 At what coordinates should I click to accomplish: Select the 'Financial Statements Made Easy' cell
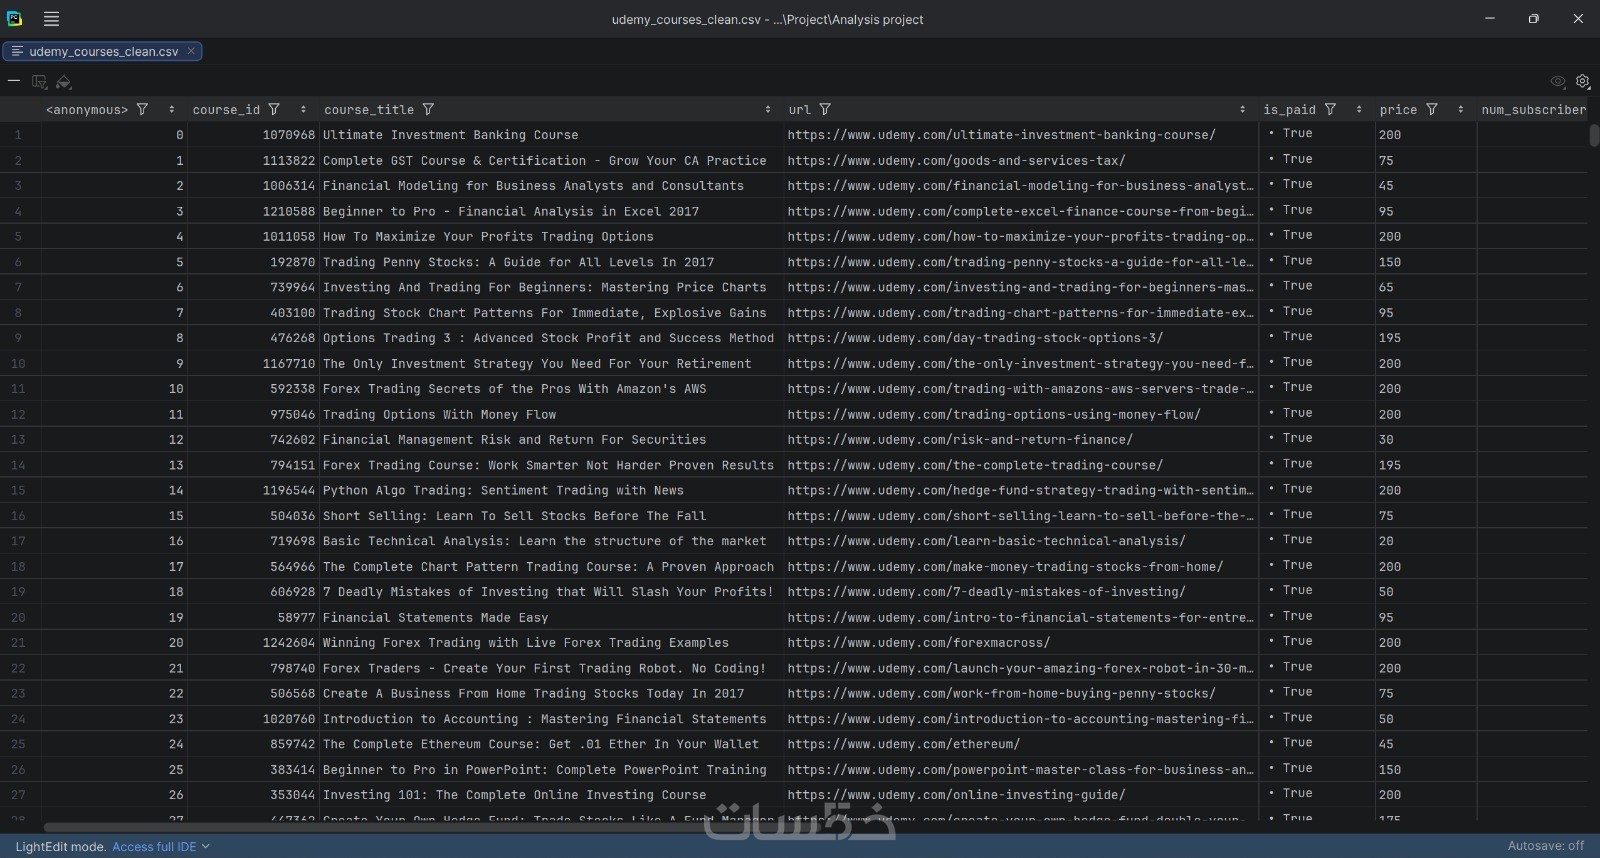click(x=551, y=618)
